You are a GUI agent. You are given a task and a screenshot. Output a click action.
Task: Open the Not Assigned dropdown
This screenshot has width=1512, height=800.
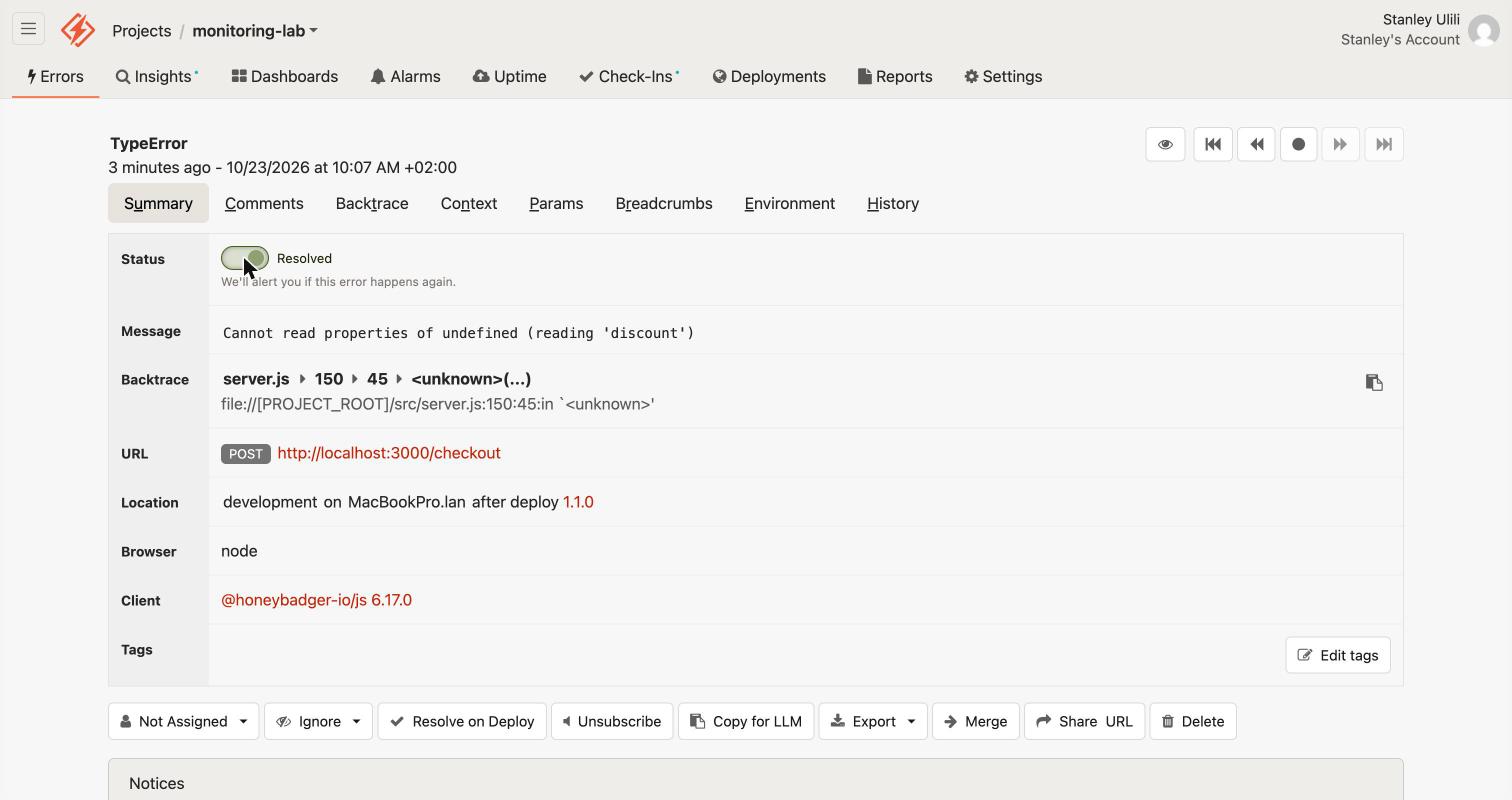pyautogui.click(x=183, y=721)
